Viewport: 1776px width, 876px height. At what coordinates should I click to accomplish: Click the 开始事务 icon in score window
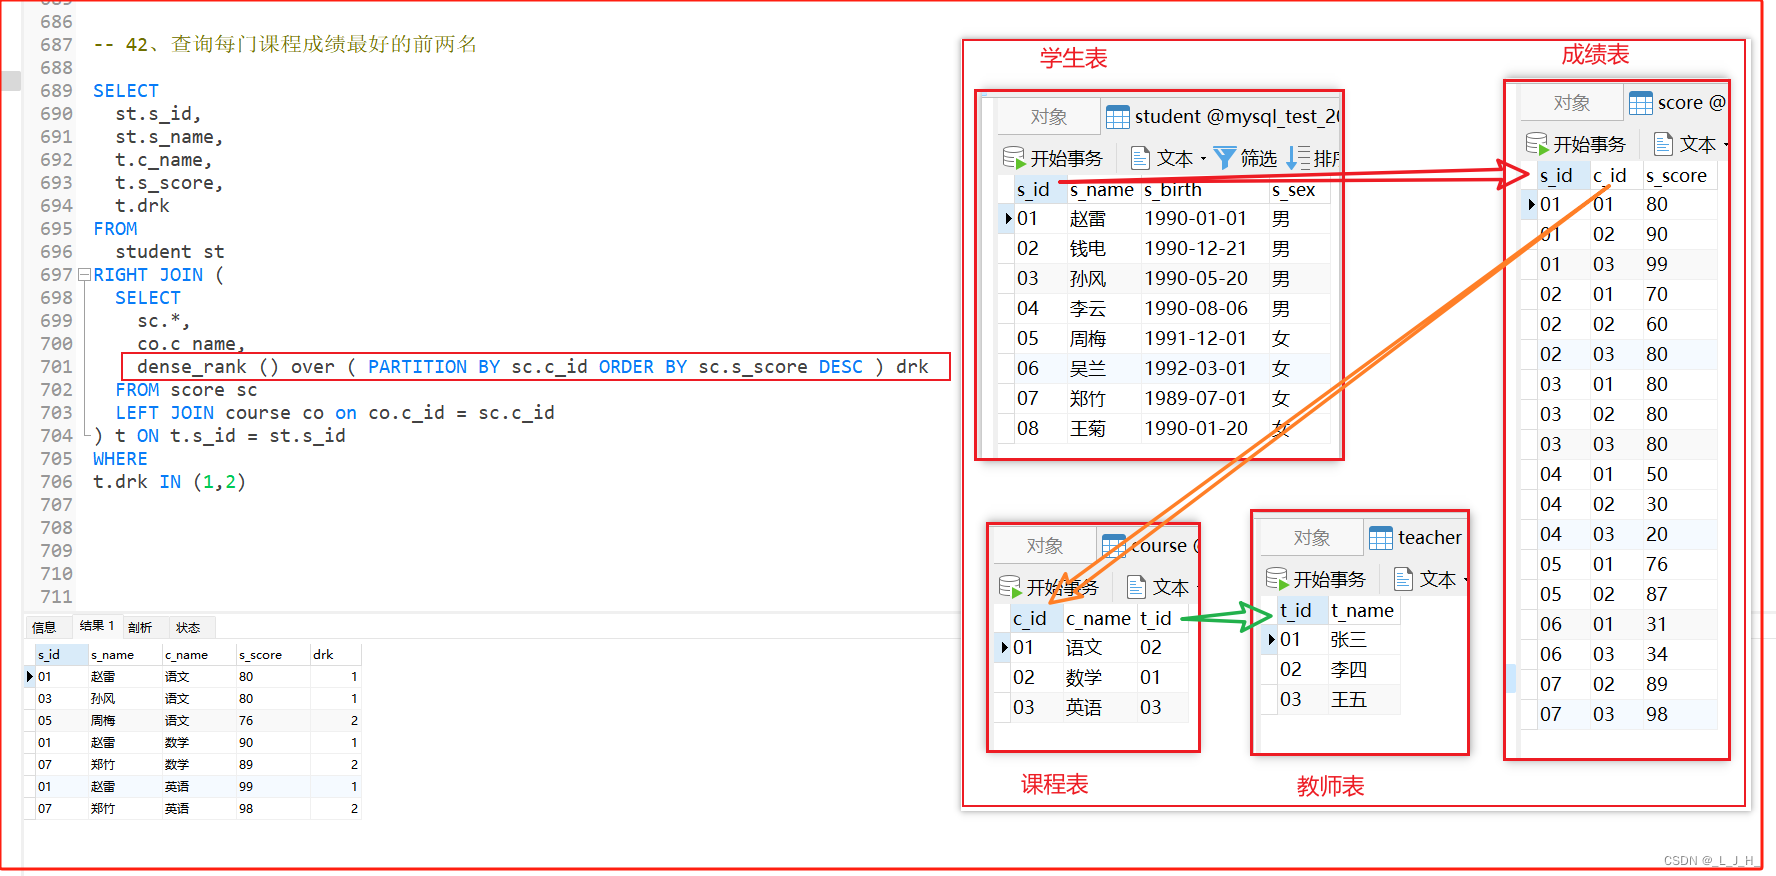coord(1537,144)
